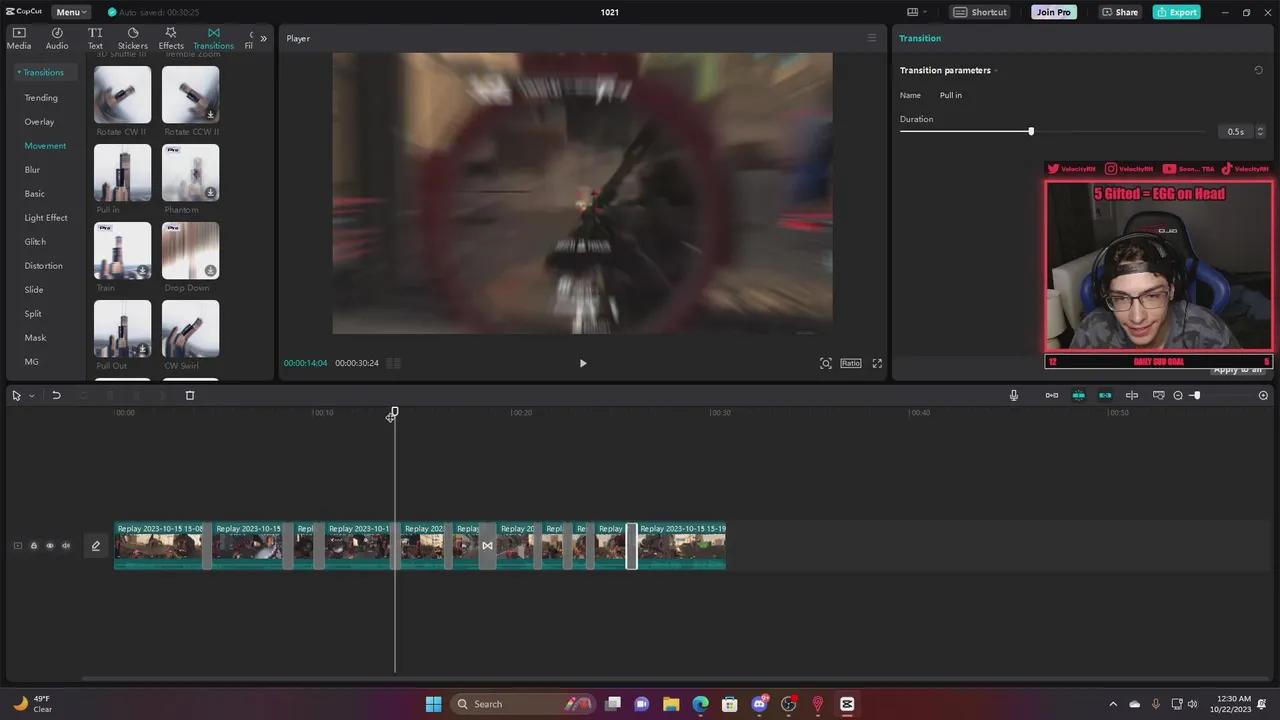Select the Light Effect category
This screenshot has height=720, width=1280.
[x=46, y=218]
